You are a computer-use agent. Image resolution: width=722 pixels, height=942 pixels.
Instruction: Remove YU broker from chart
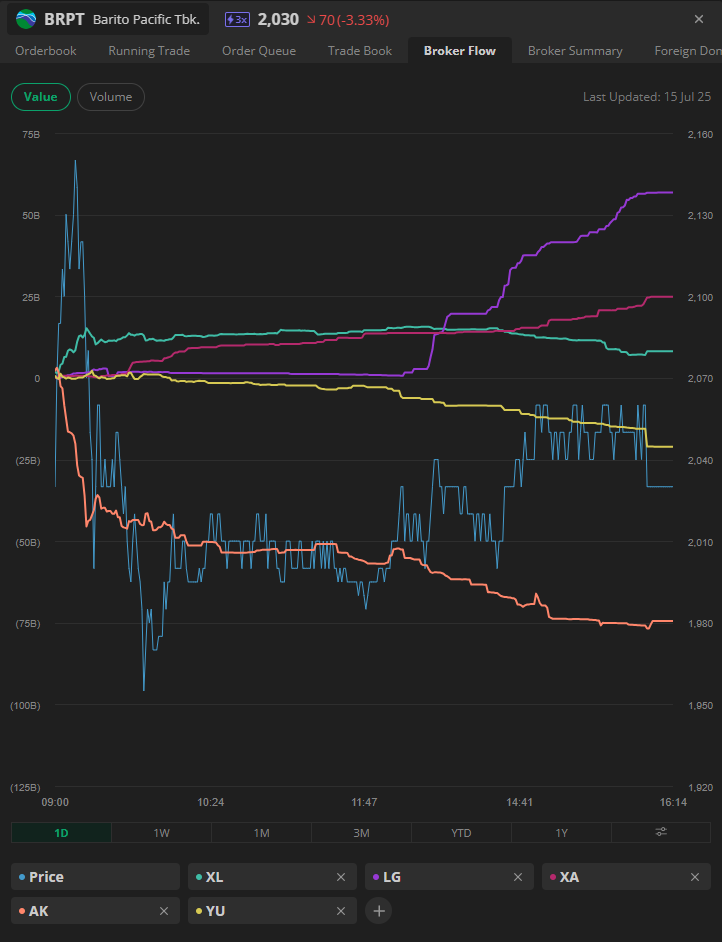[341, 910]
